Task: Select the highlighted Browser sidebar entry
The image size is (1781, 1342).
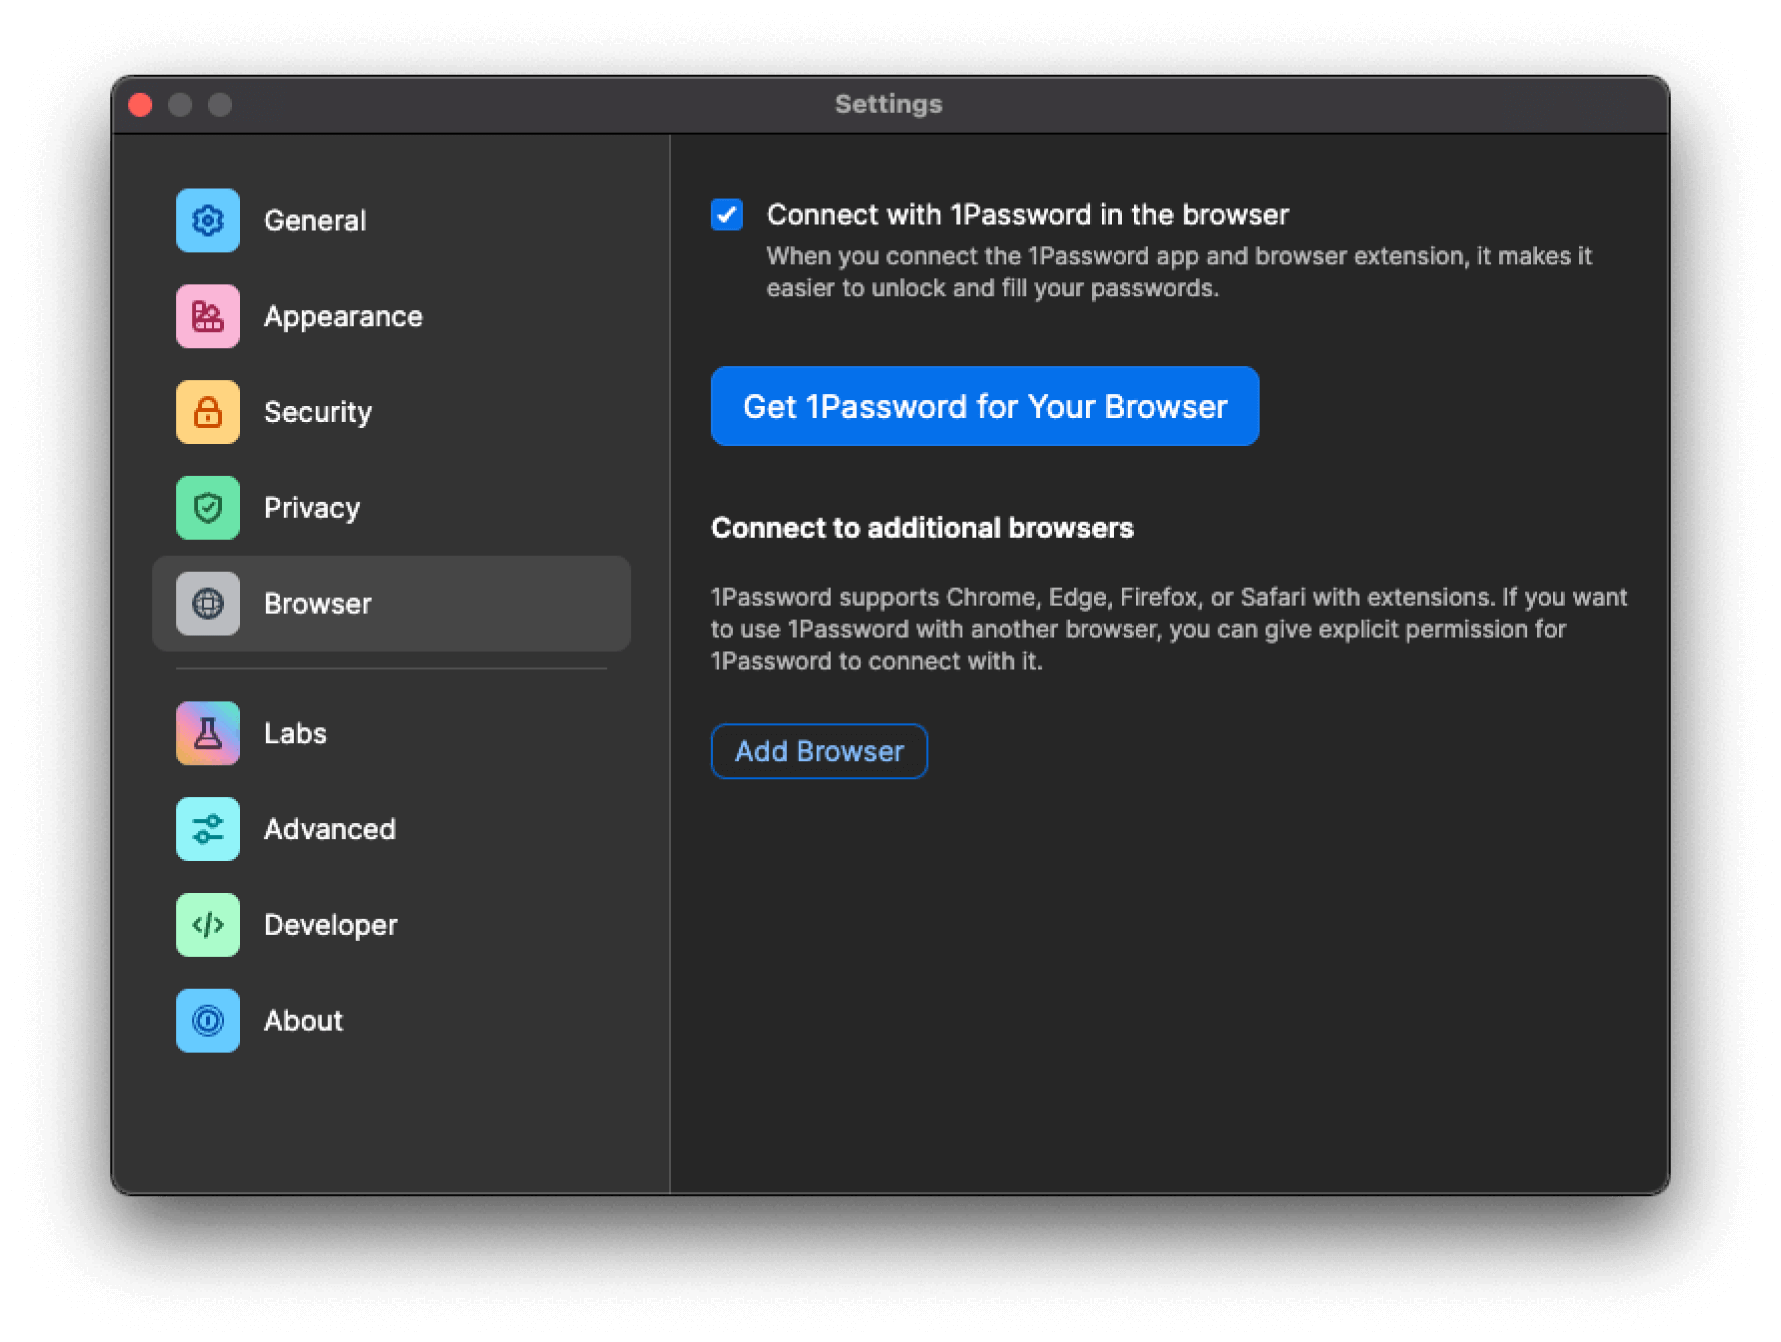Action: pos(391,604)
